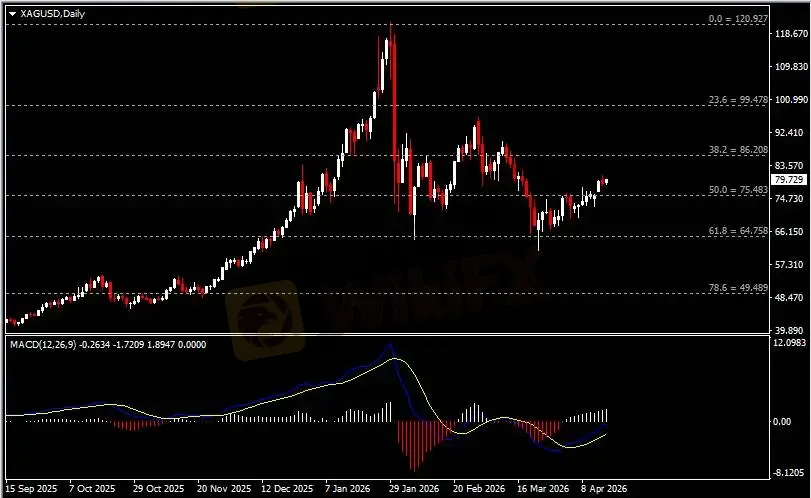The width and height of the screenshot is (811, 498).
Task: Click the current price tag 79.729
Action: (x=789, y=179)
